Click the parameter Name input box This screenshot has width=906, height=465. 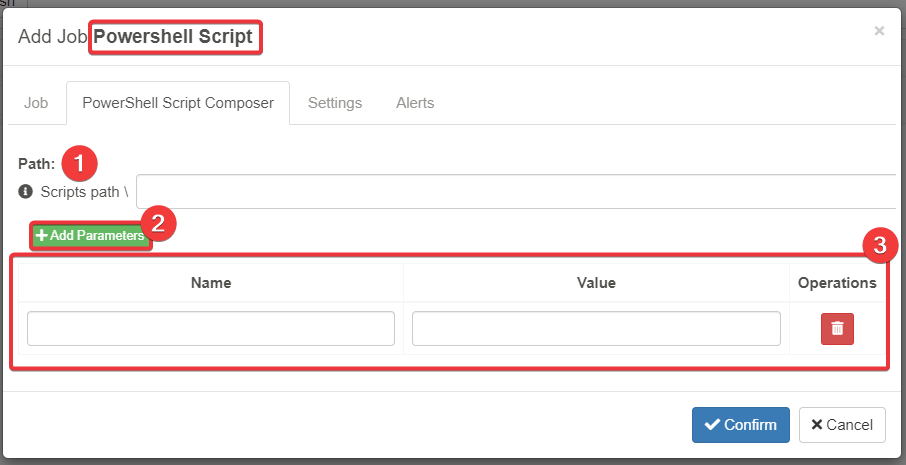tap(211, 329)
